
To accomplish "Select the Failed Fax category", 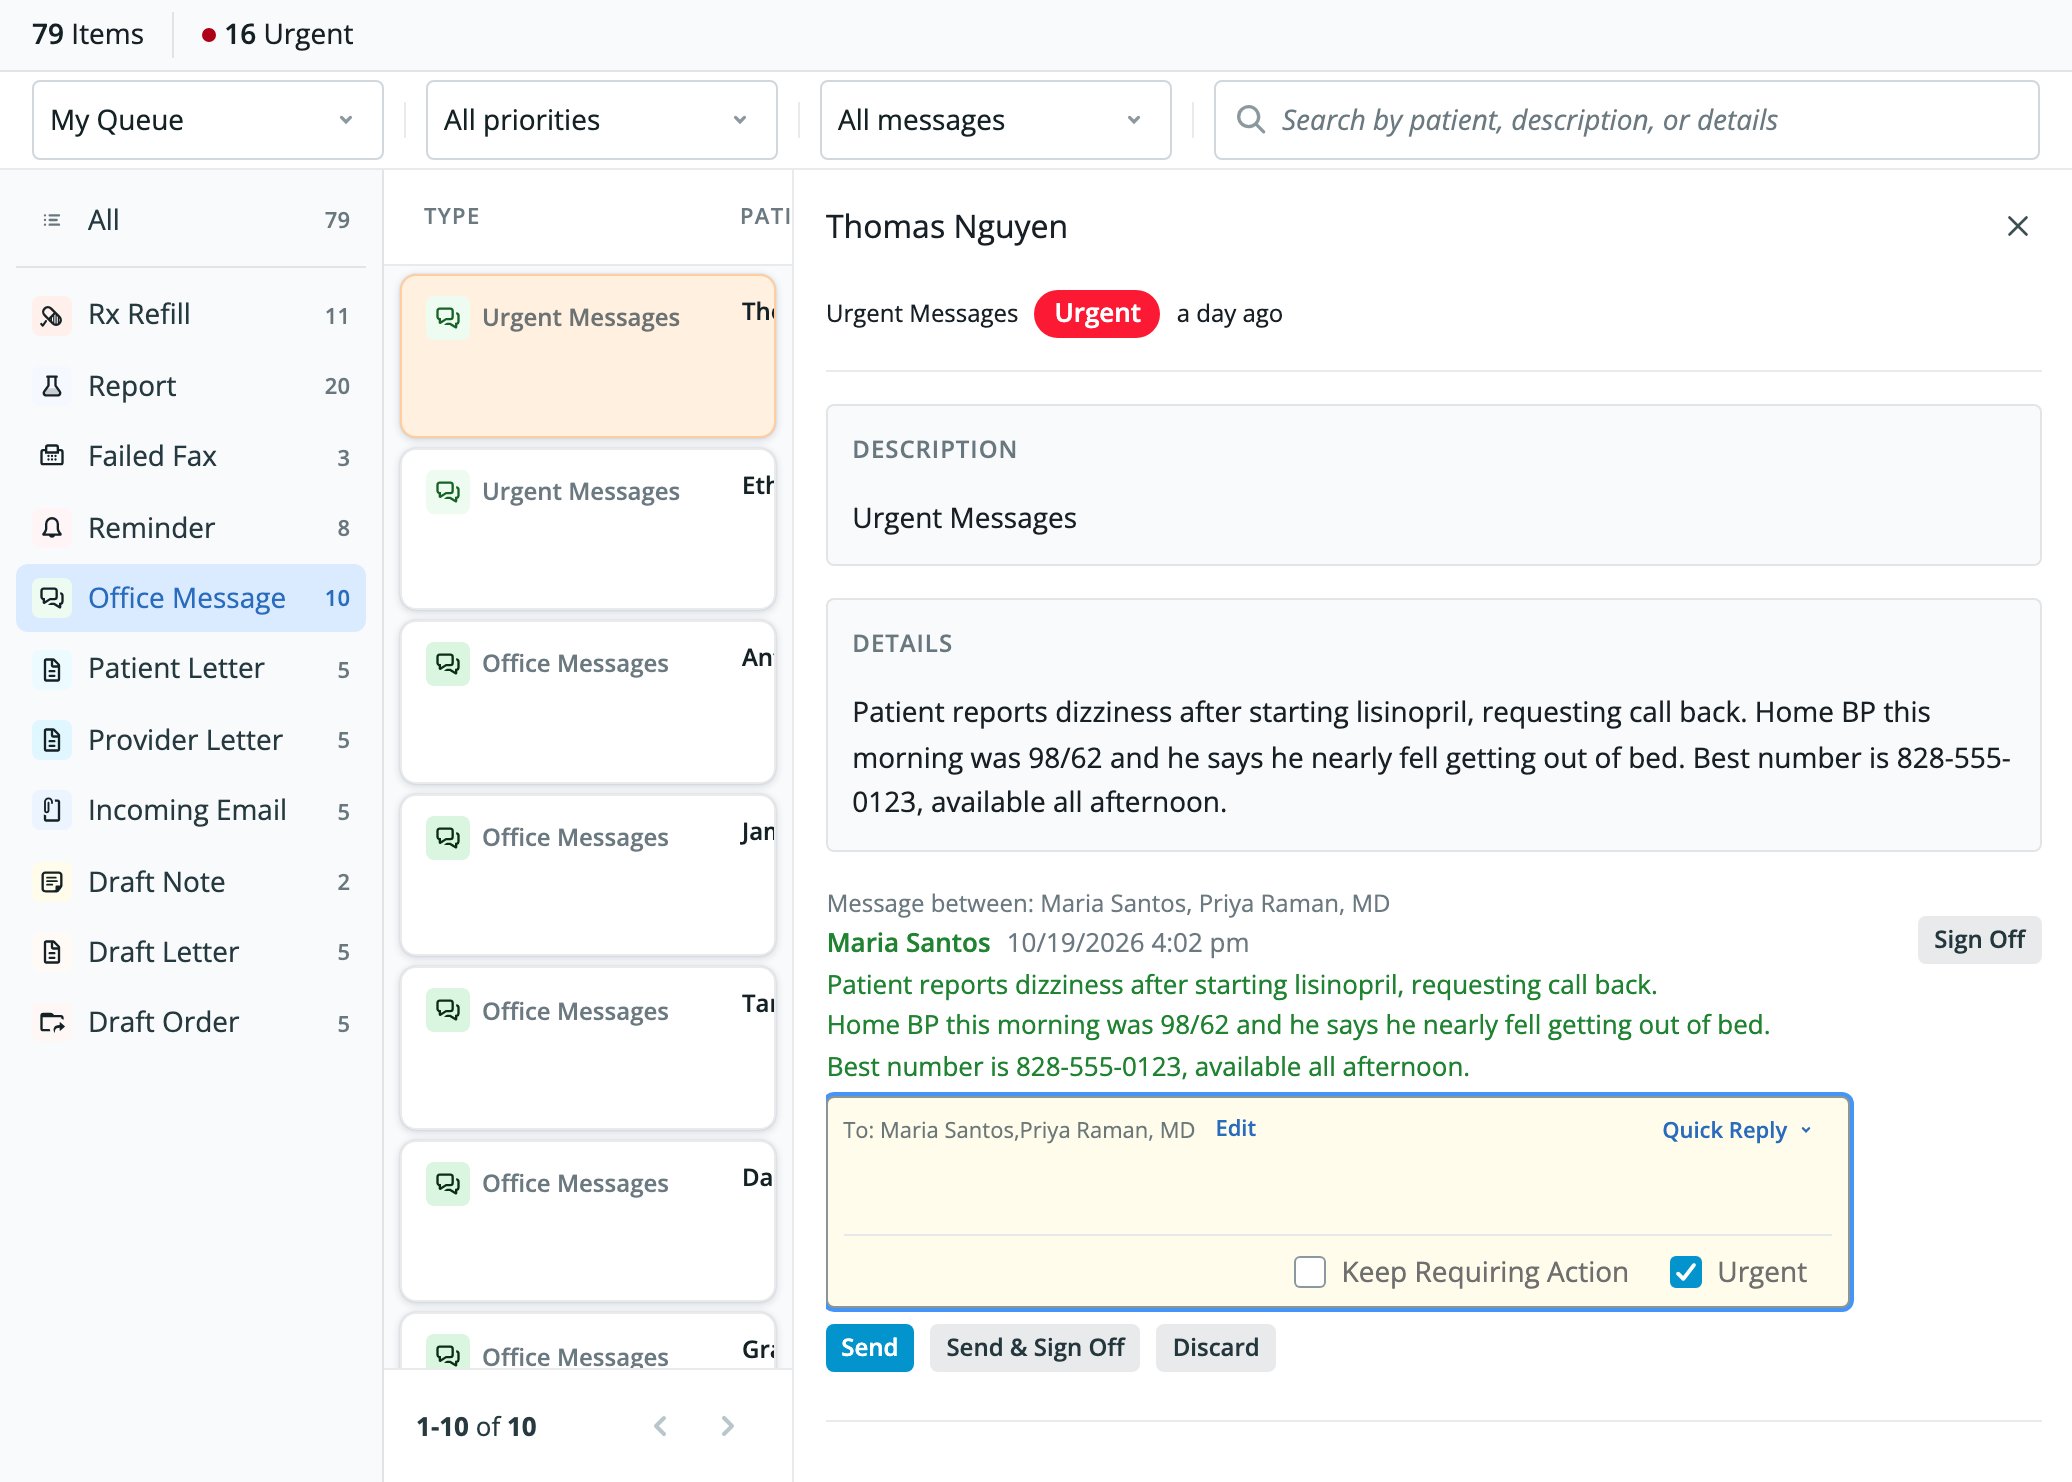I will point(191,456).
